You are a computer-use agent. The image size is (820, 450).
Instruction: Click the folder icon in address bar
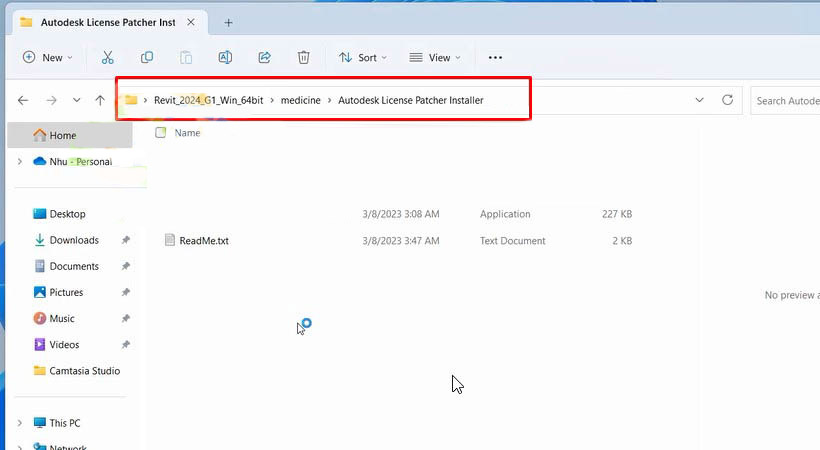click(131, 100)
